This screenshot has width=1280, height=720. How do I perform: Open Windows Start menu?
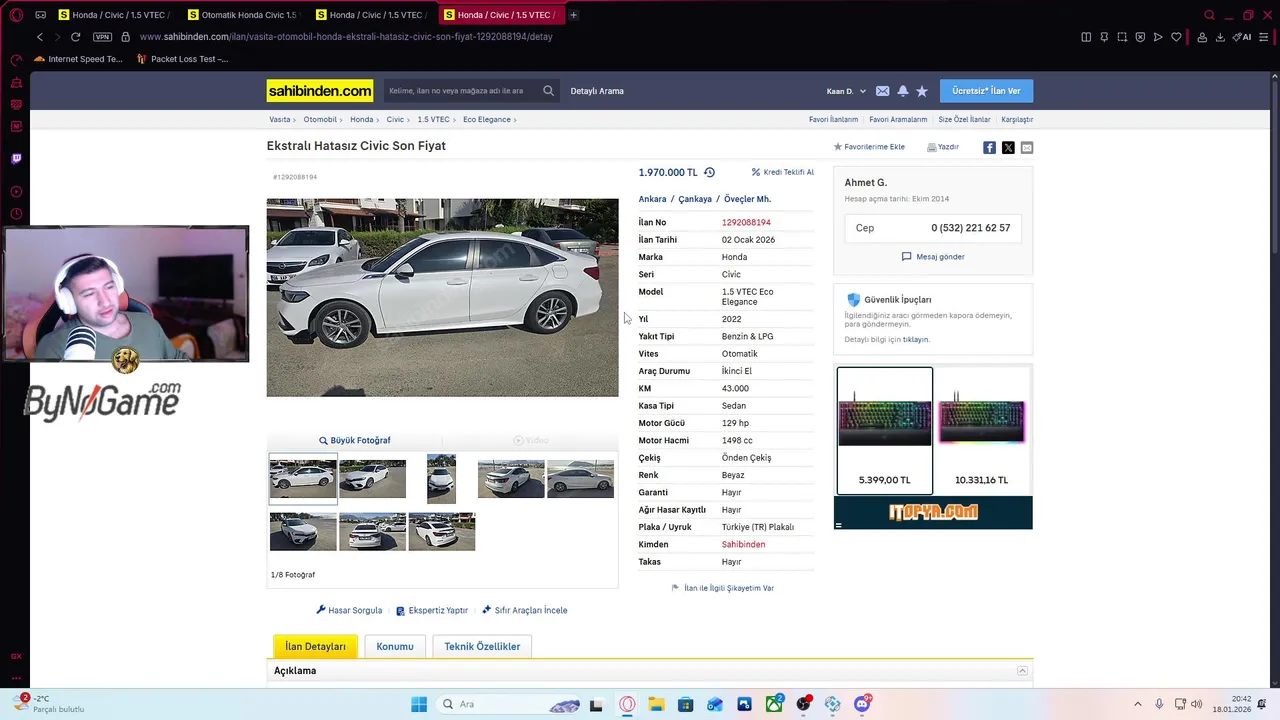419,704
